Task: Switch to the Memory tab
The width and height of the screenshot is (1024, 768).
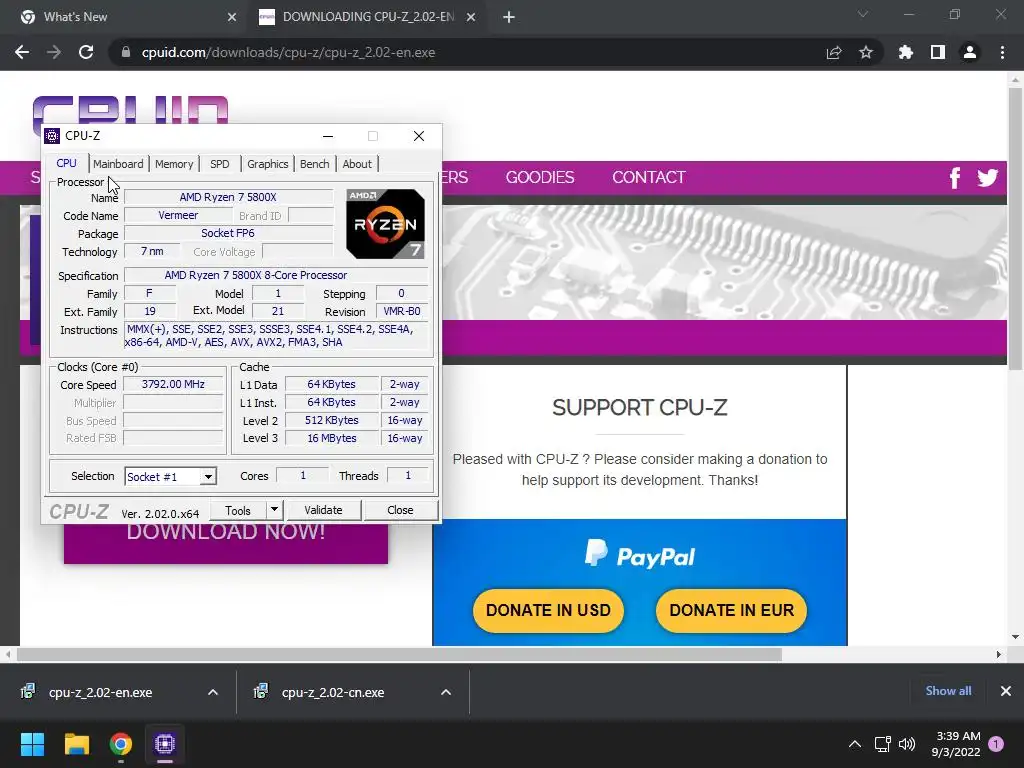Action: 174,164
